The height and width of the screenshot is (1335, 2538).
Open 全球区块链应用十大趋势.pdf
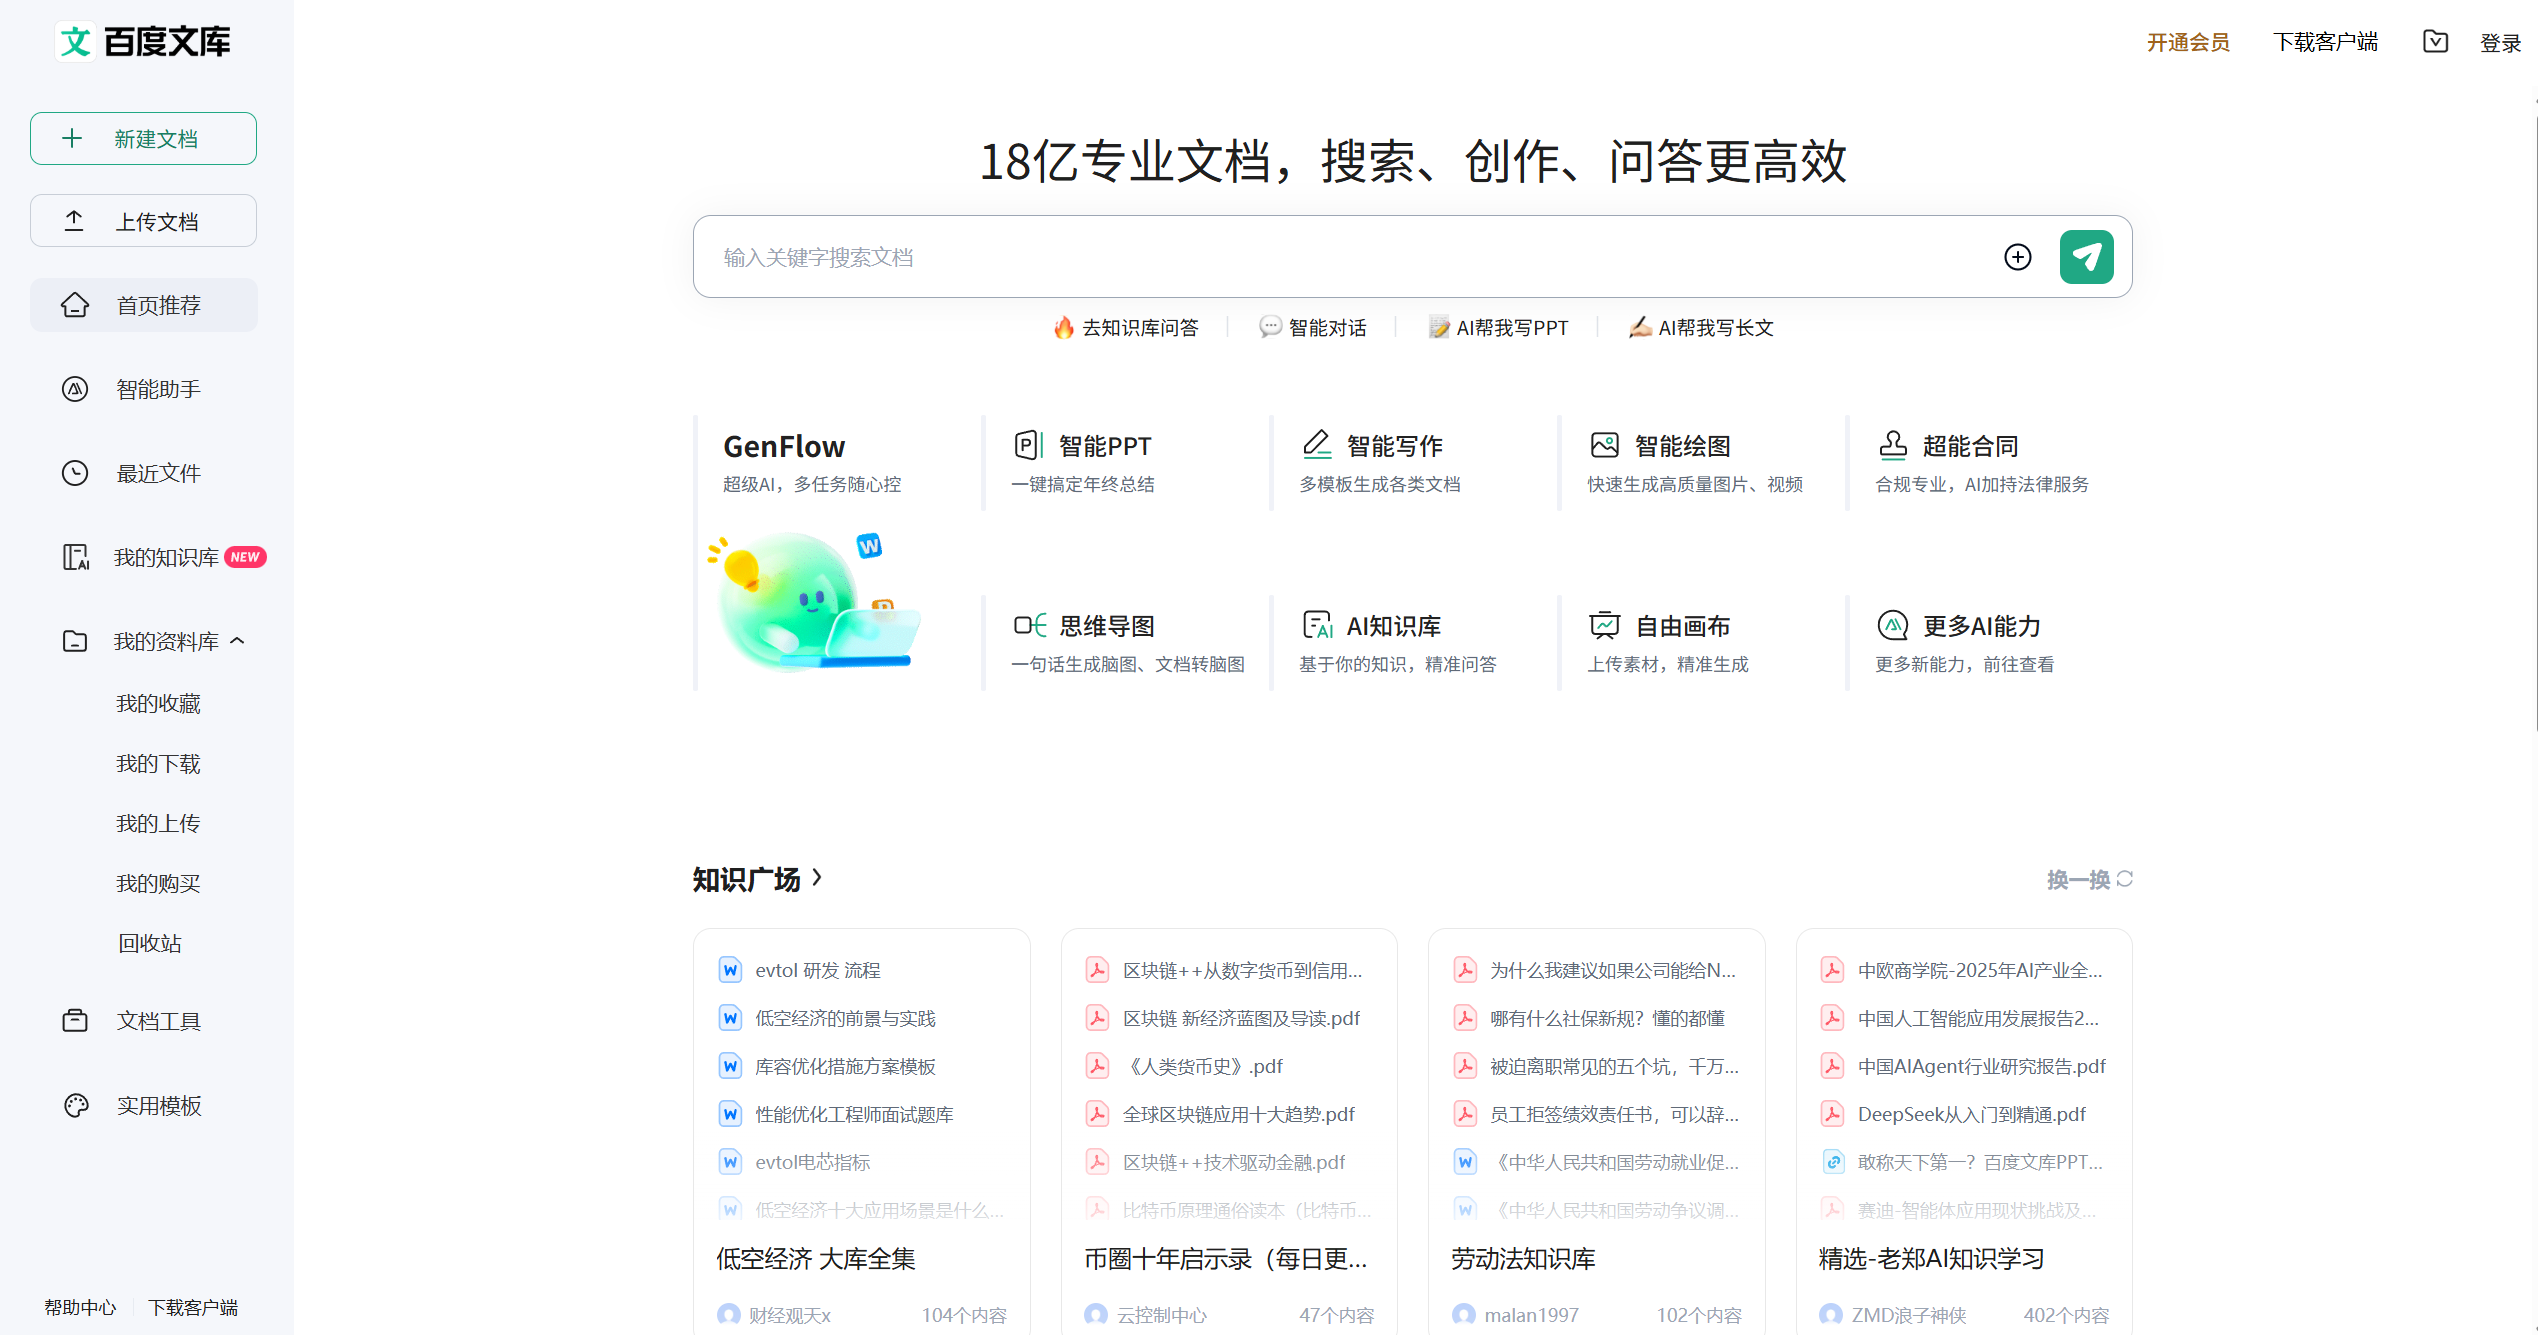click(1239, 1114)
